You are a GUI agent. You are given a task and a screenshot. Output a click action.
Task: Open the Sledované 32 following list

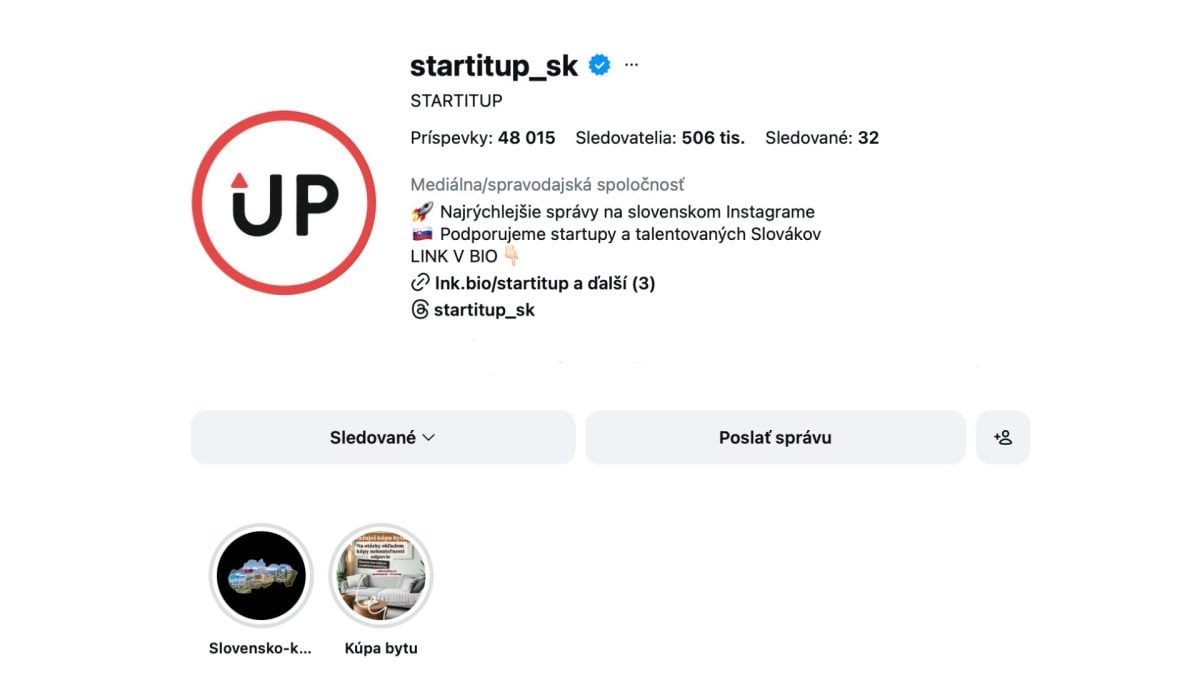822,138
